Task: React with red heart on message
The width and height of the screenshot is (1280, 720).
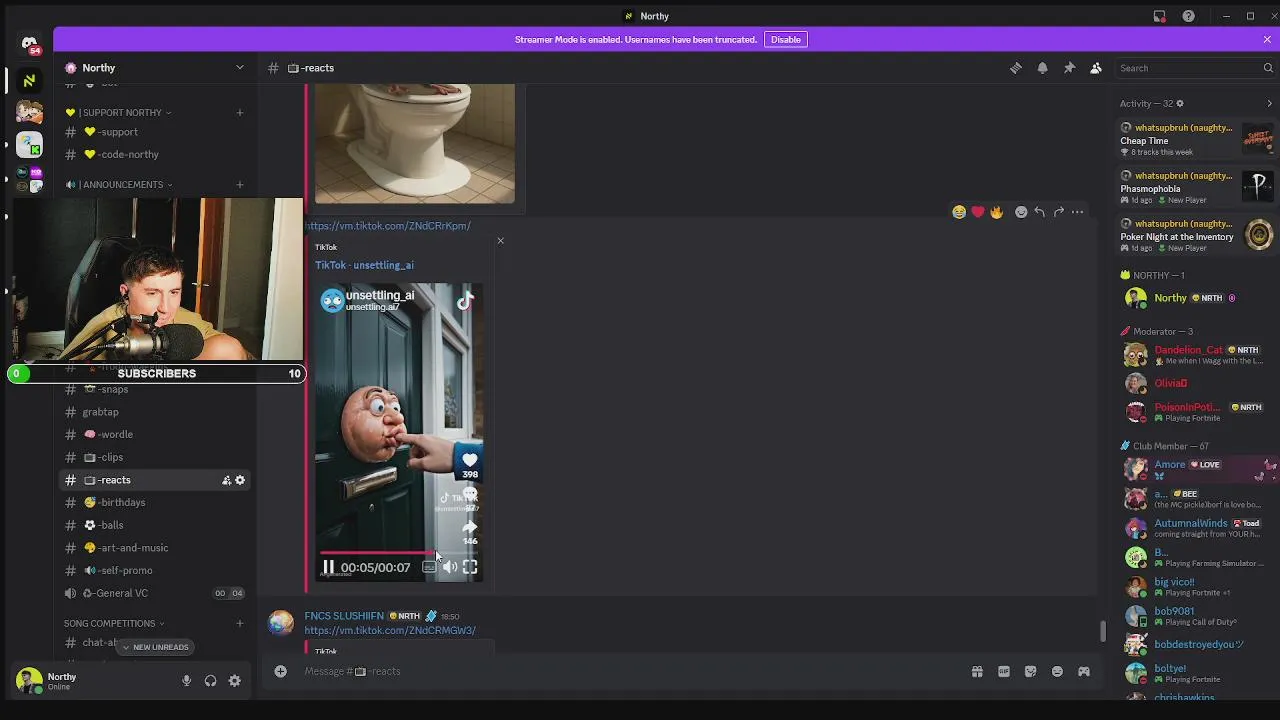Action: tap(978, 212)
